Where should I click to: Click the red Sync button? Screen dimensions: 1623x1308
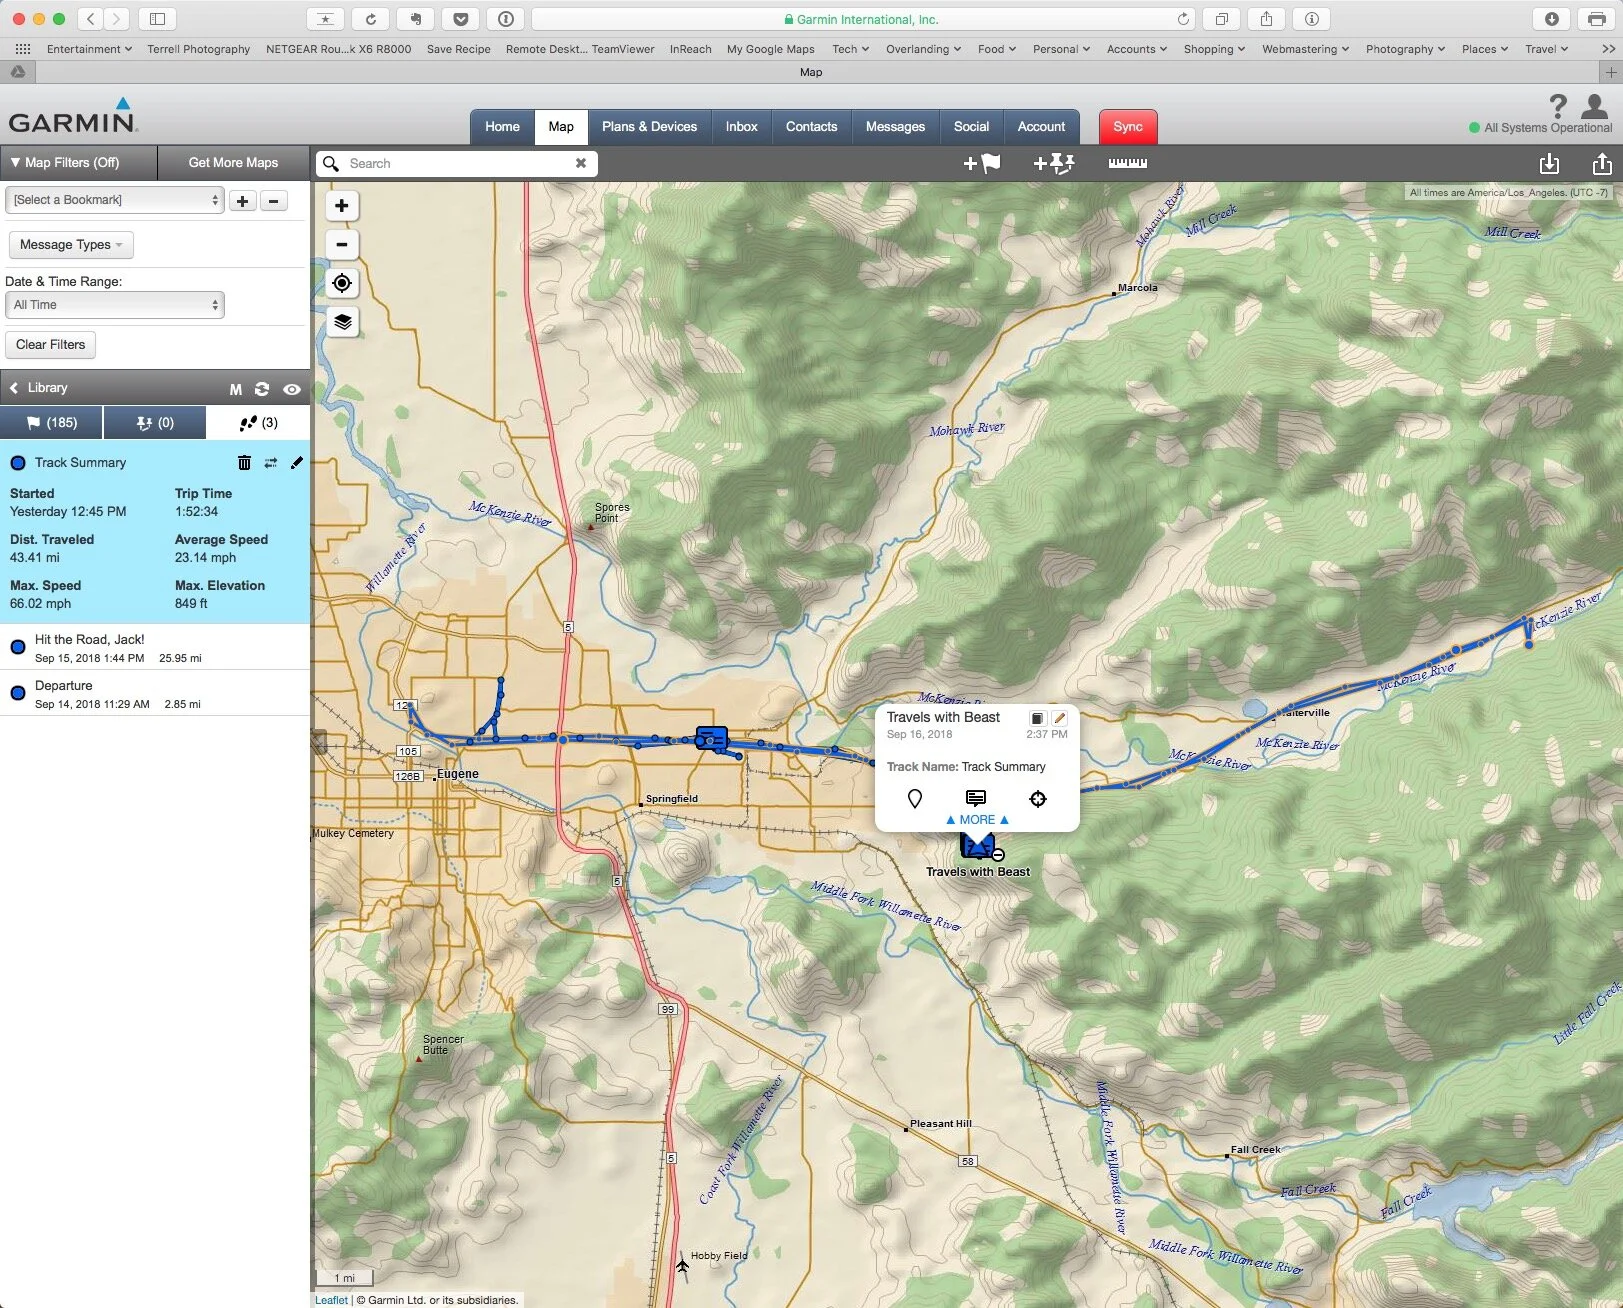click(1128, 127)
